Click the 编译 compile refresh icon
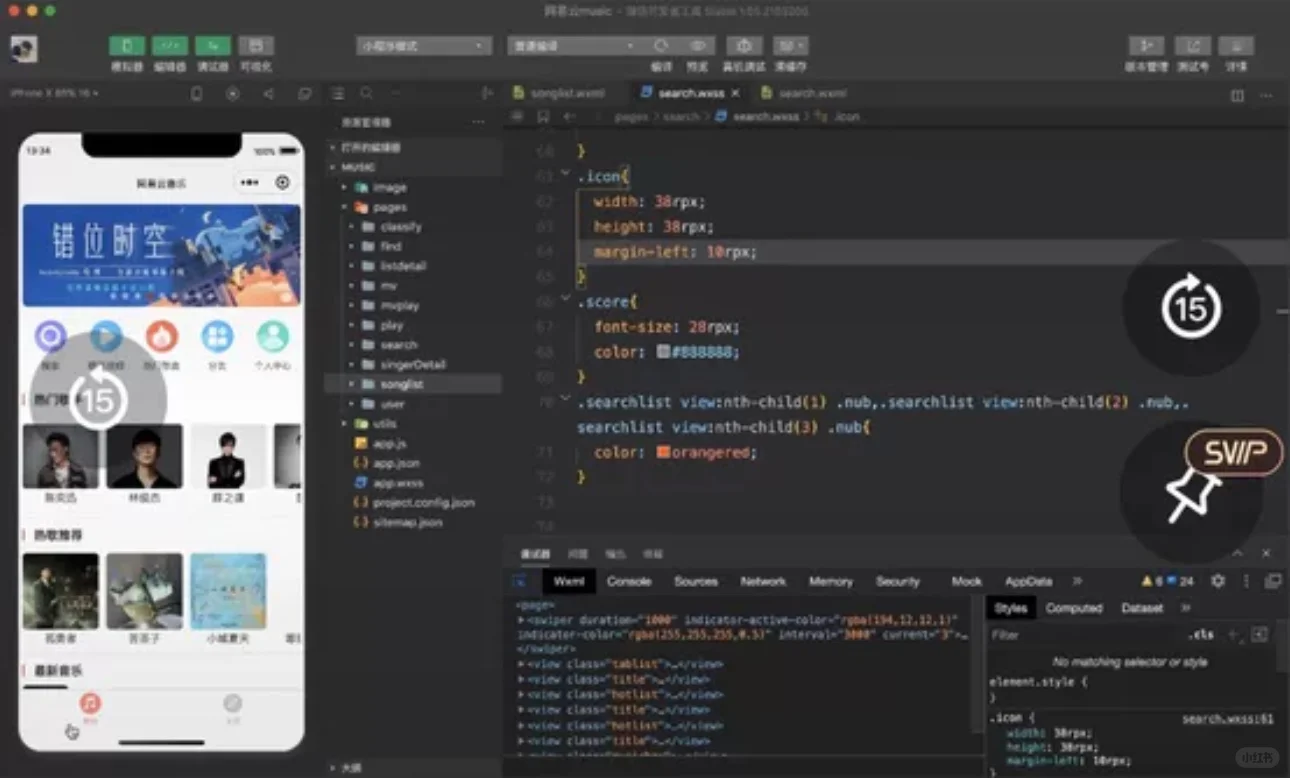Screen dimensions: 1290x778 tap(661, 46)
